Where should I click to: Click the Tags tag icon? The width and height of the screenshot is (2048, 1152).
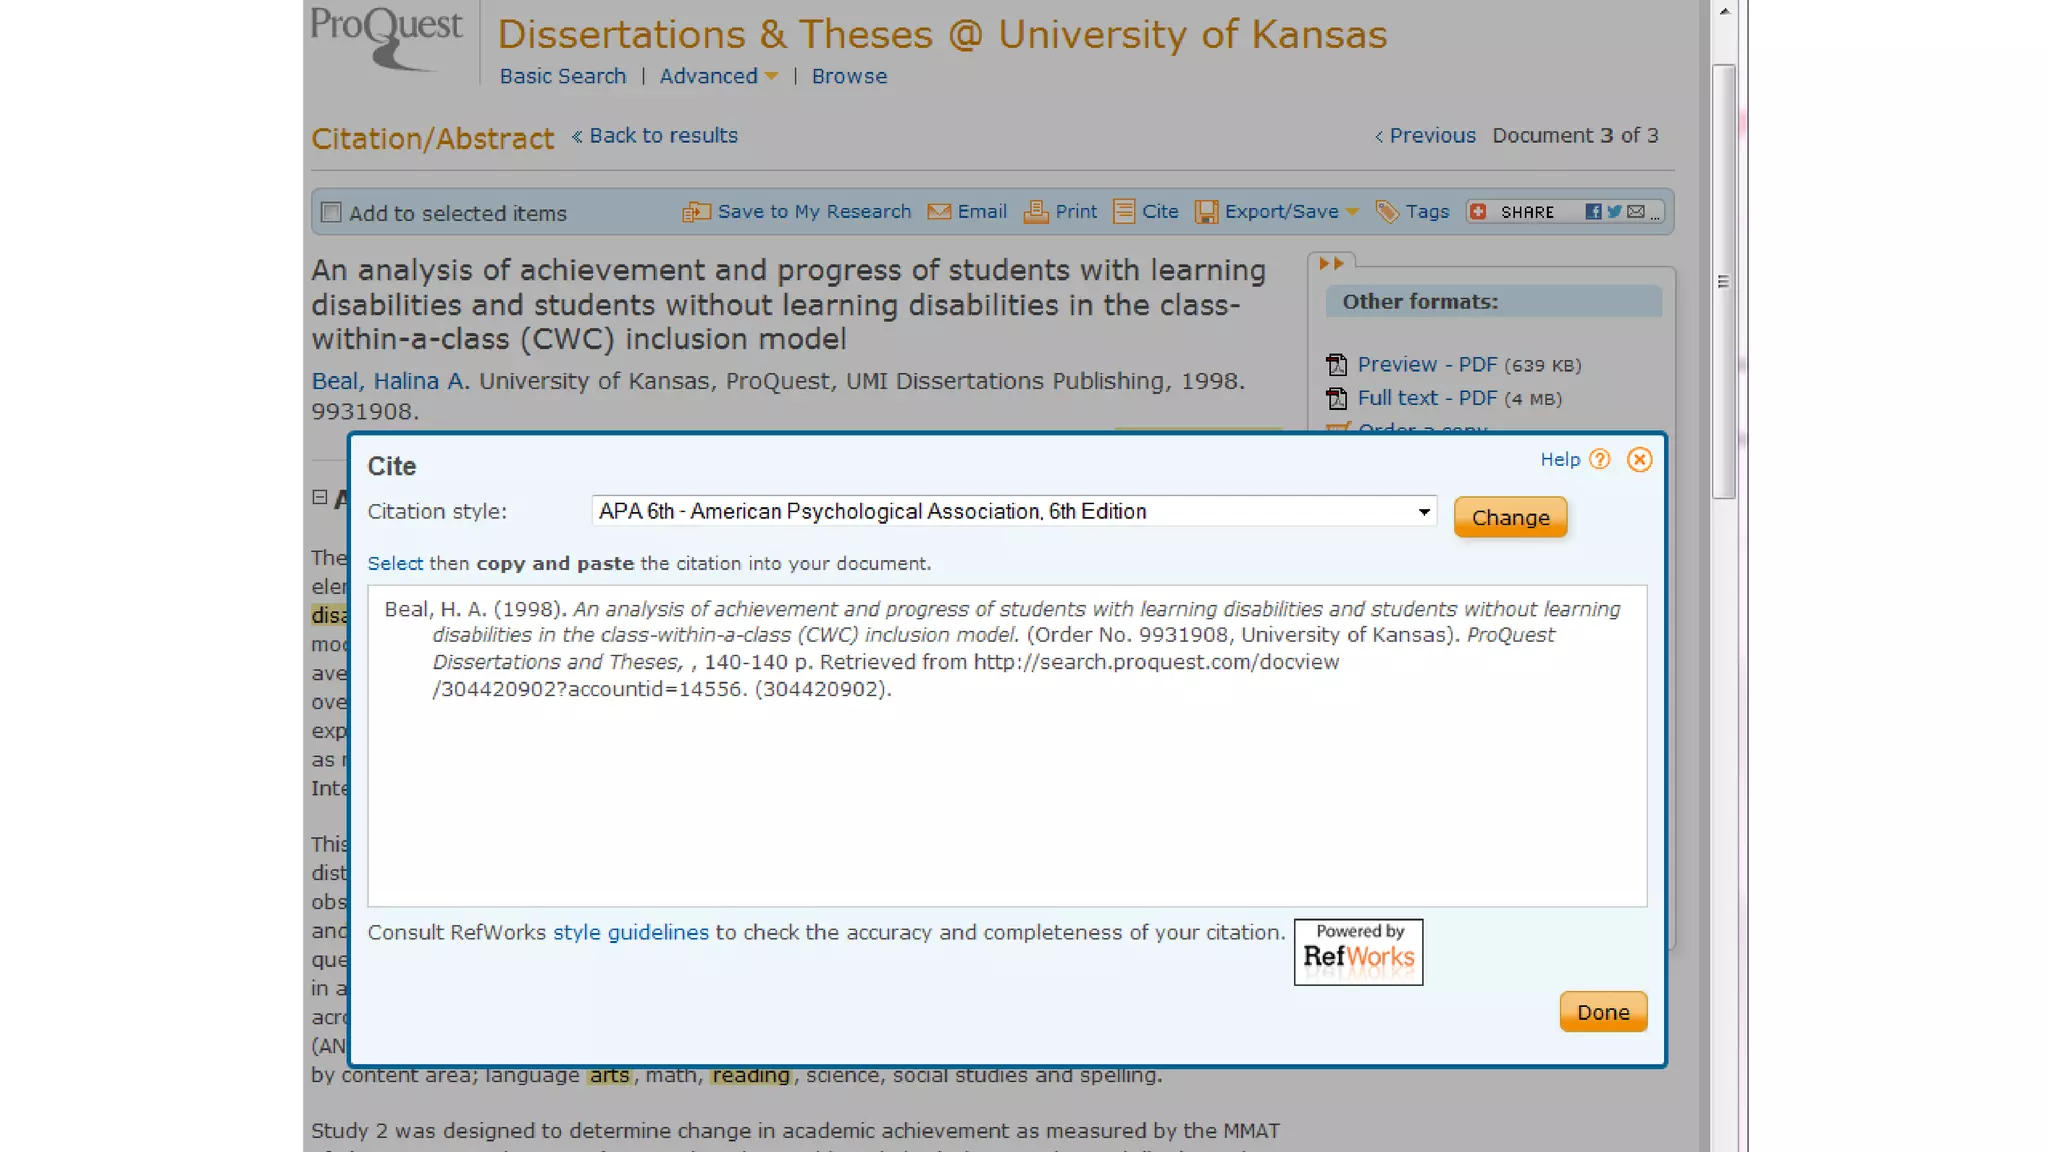coord(1387,212)
